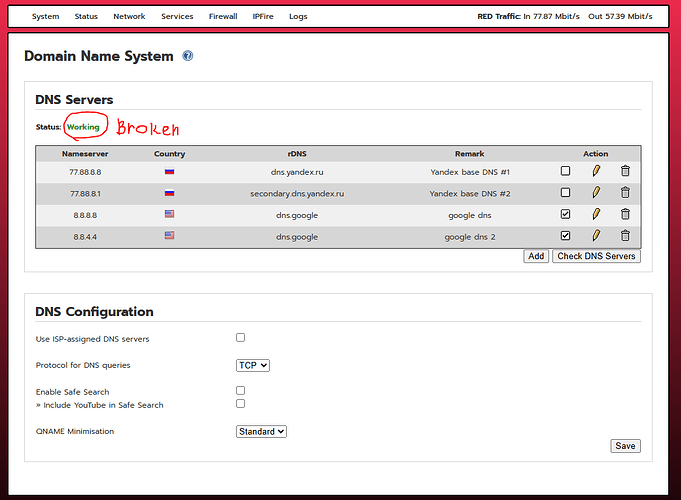Enable the Yandex base DNS #2 checkbox

[x=565, y=192]
